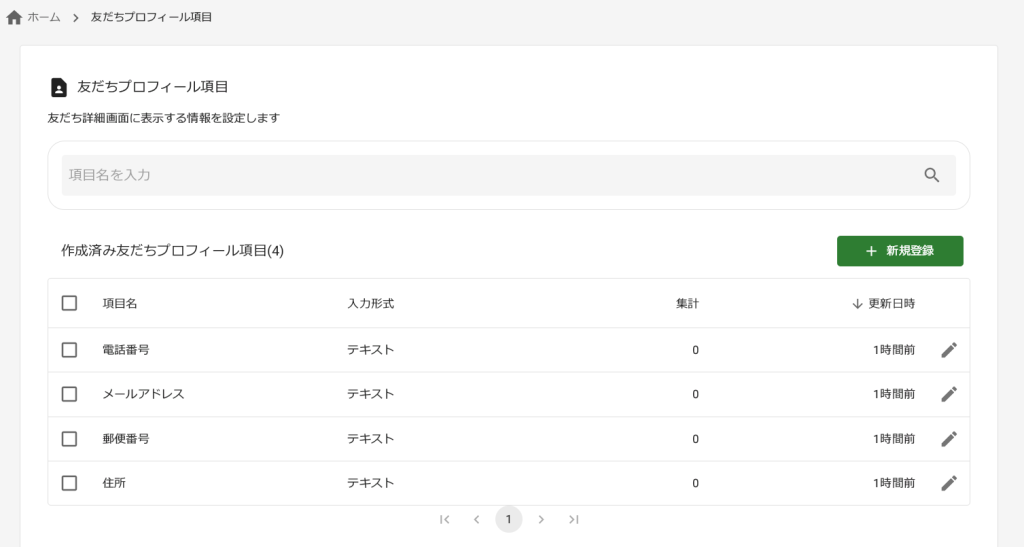Click the home icon in breadcrumb
This screenshot has width=1024, height=547.
click(14, 18)
